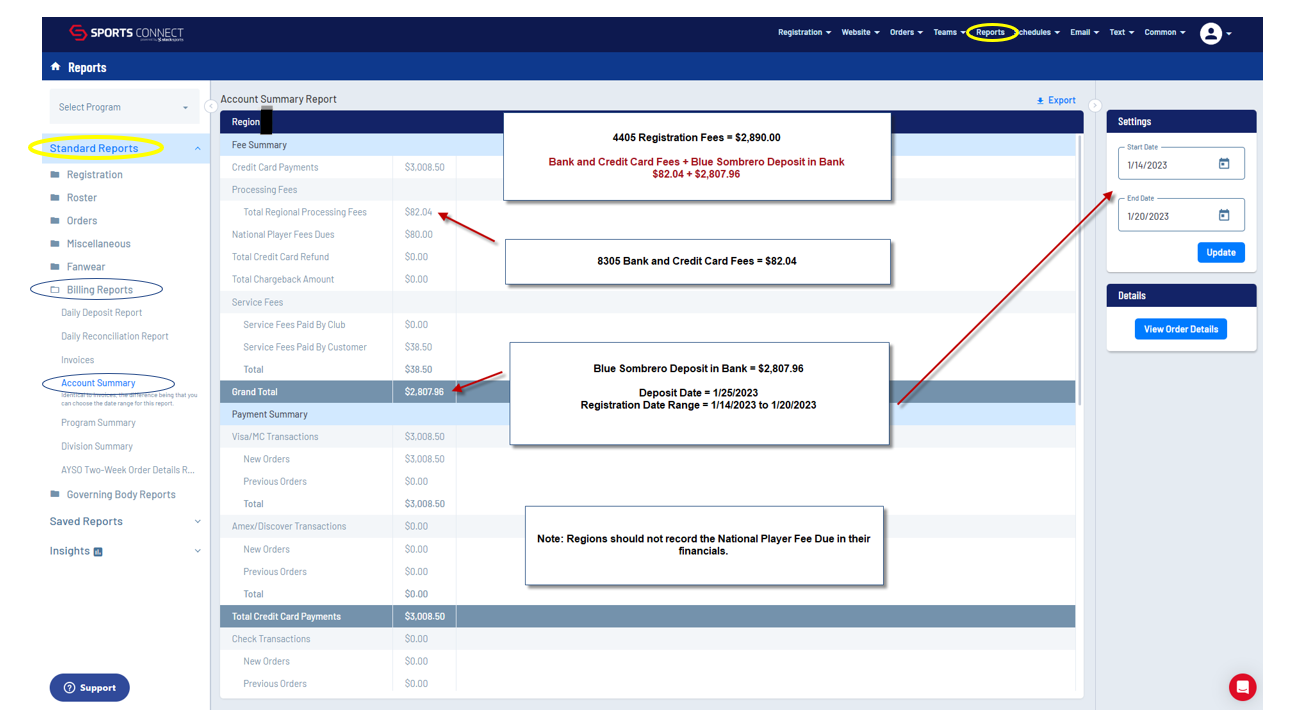Image resolution: width=1294 pixels, height=726 pixels.
Task: Click the red chat bubble icon
Action: tap(1242, 687)
